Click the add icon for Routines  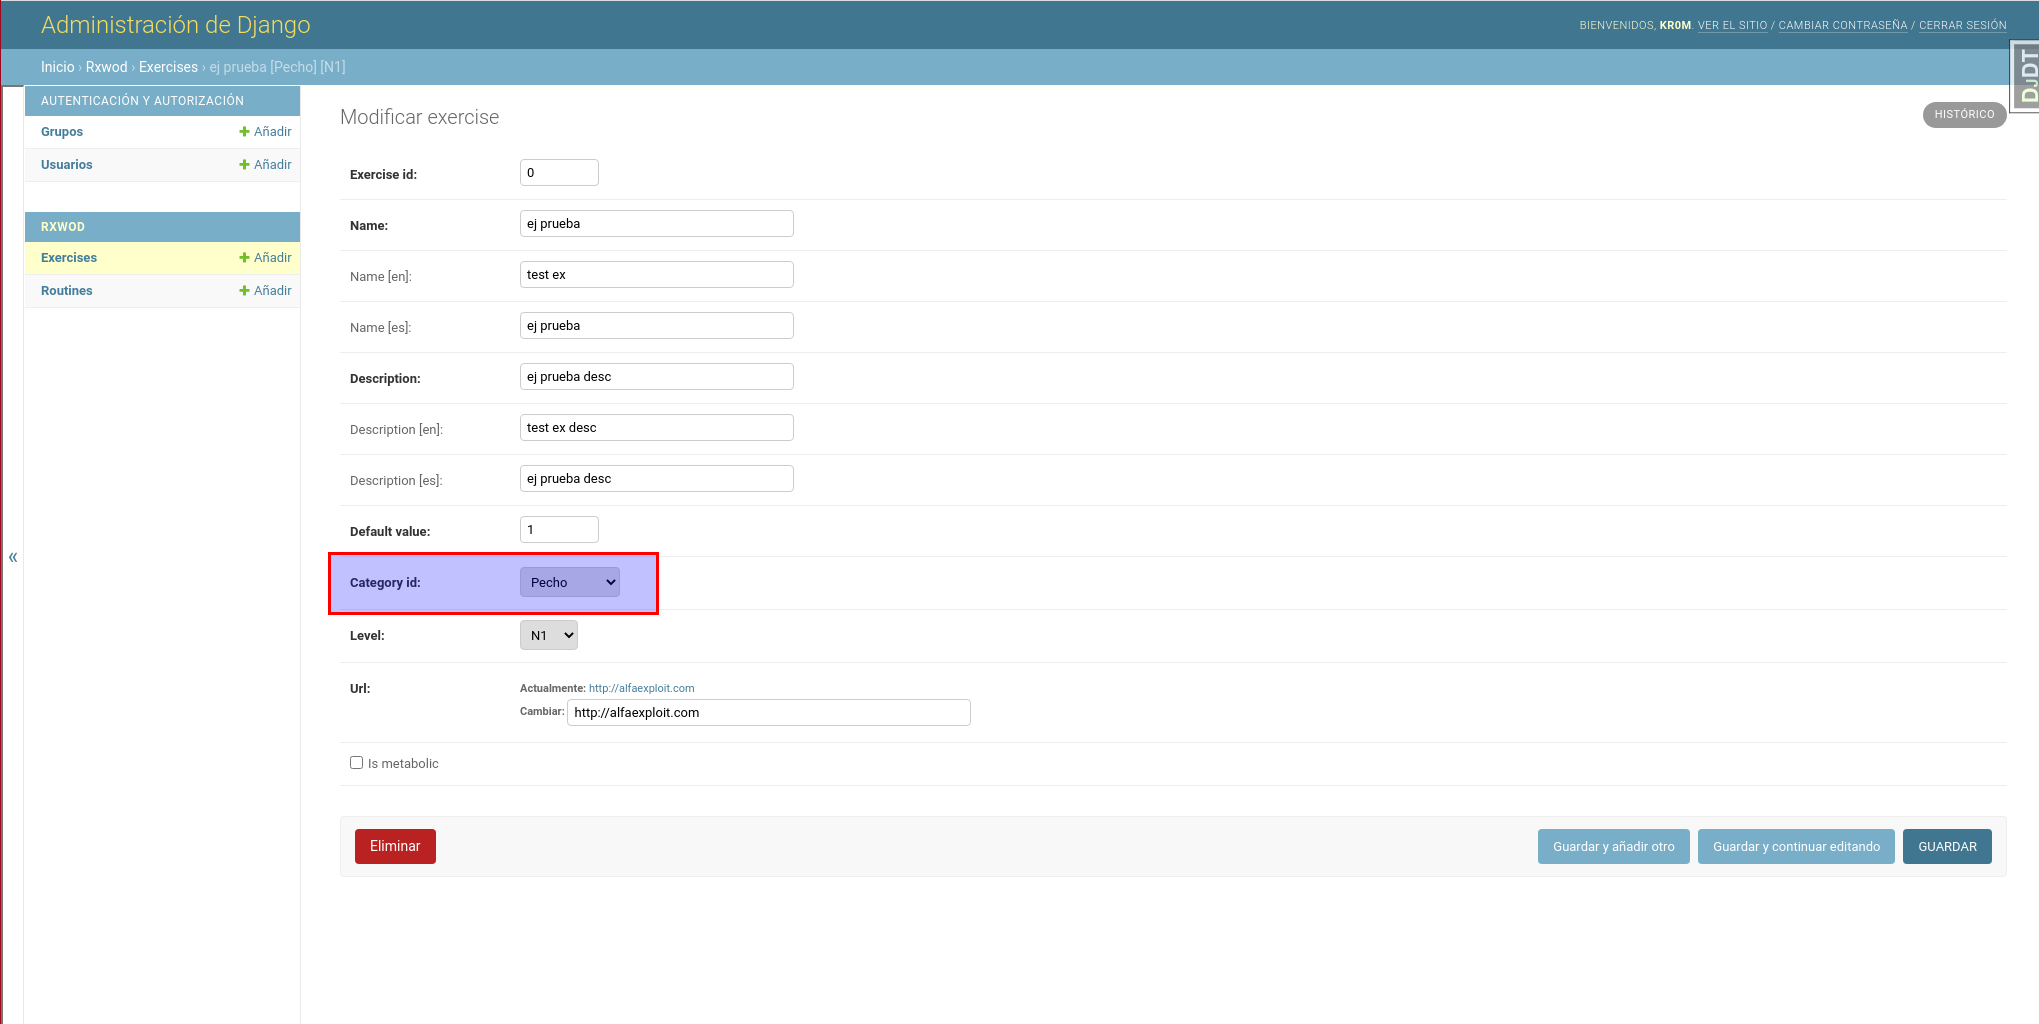(x=244, y=291)
